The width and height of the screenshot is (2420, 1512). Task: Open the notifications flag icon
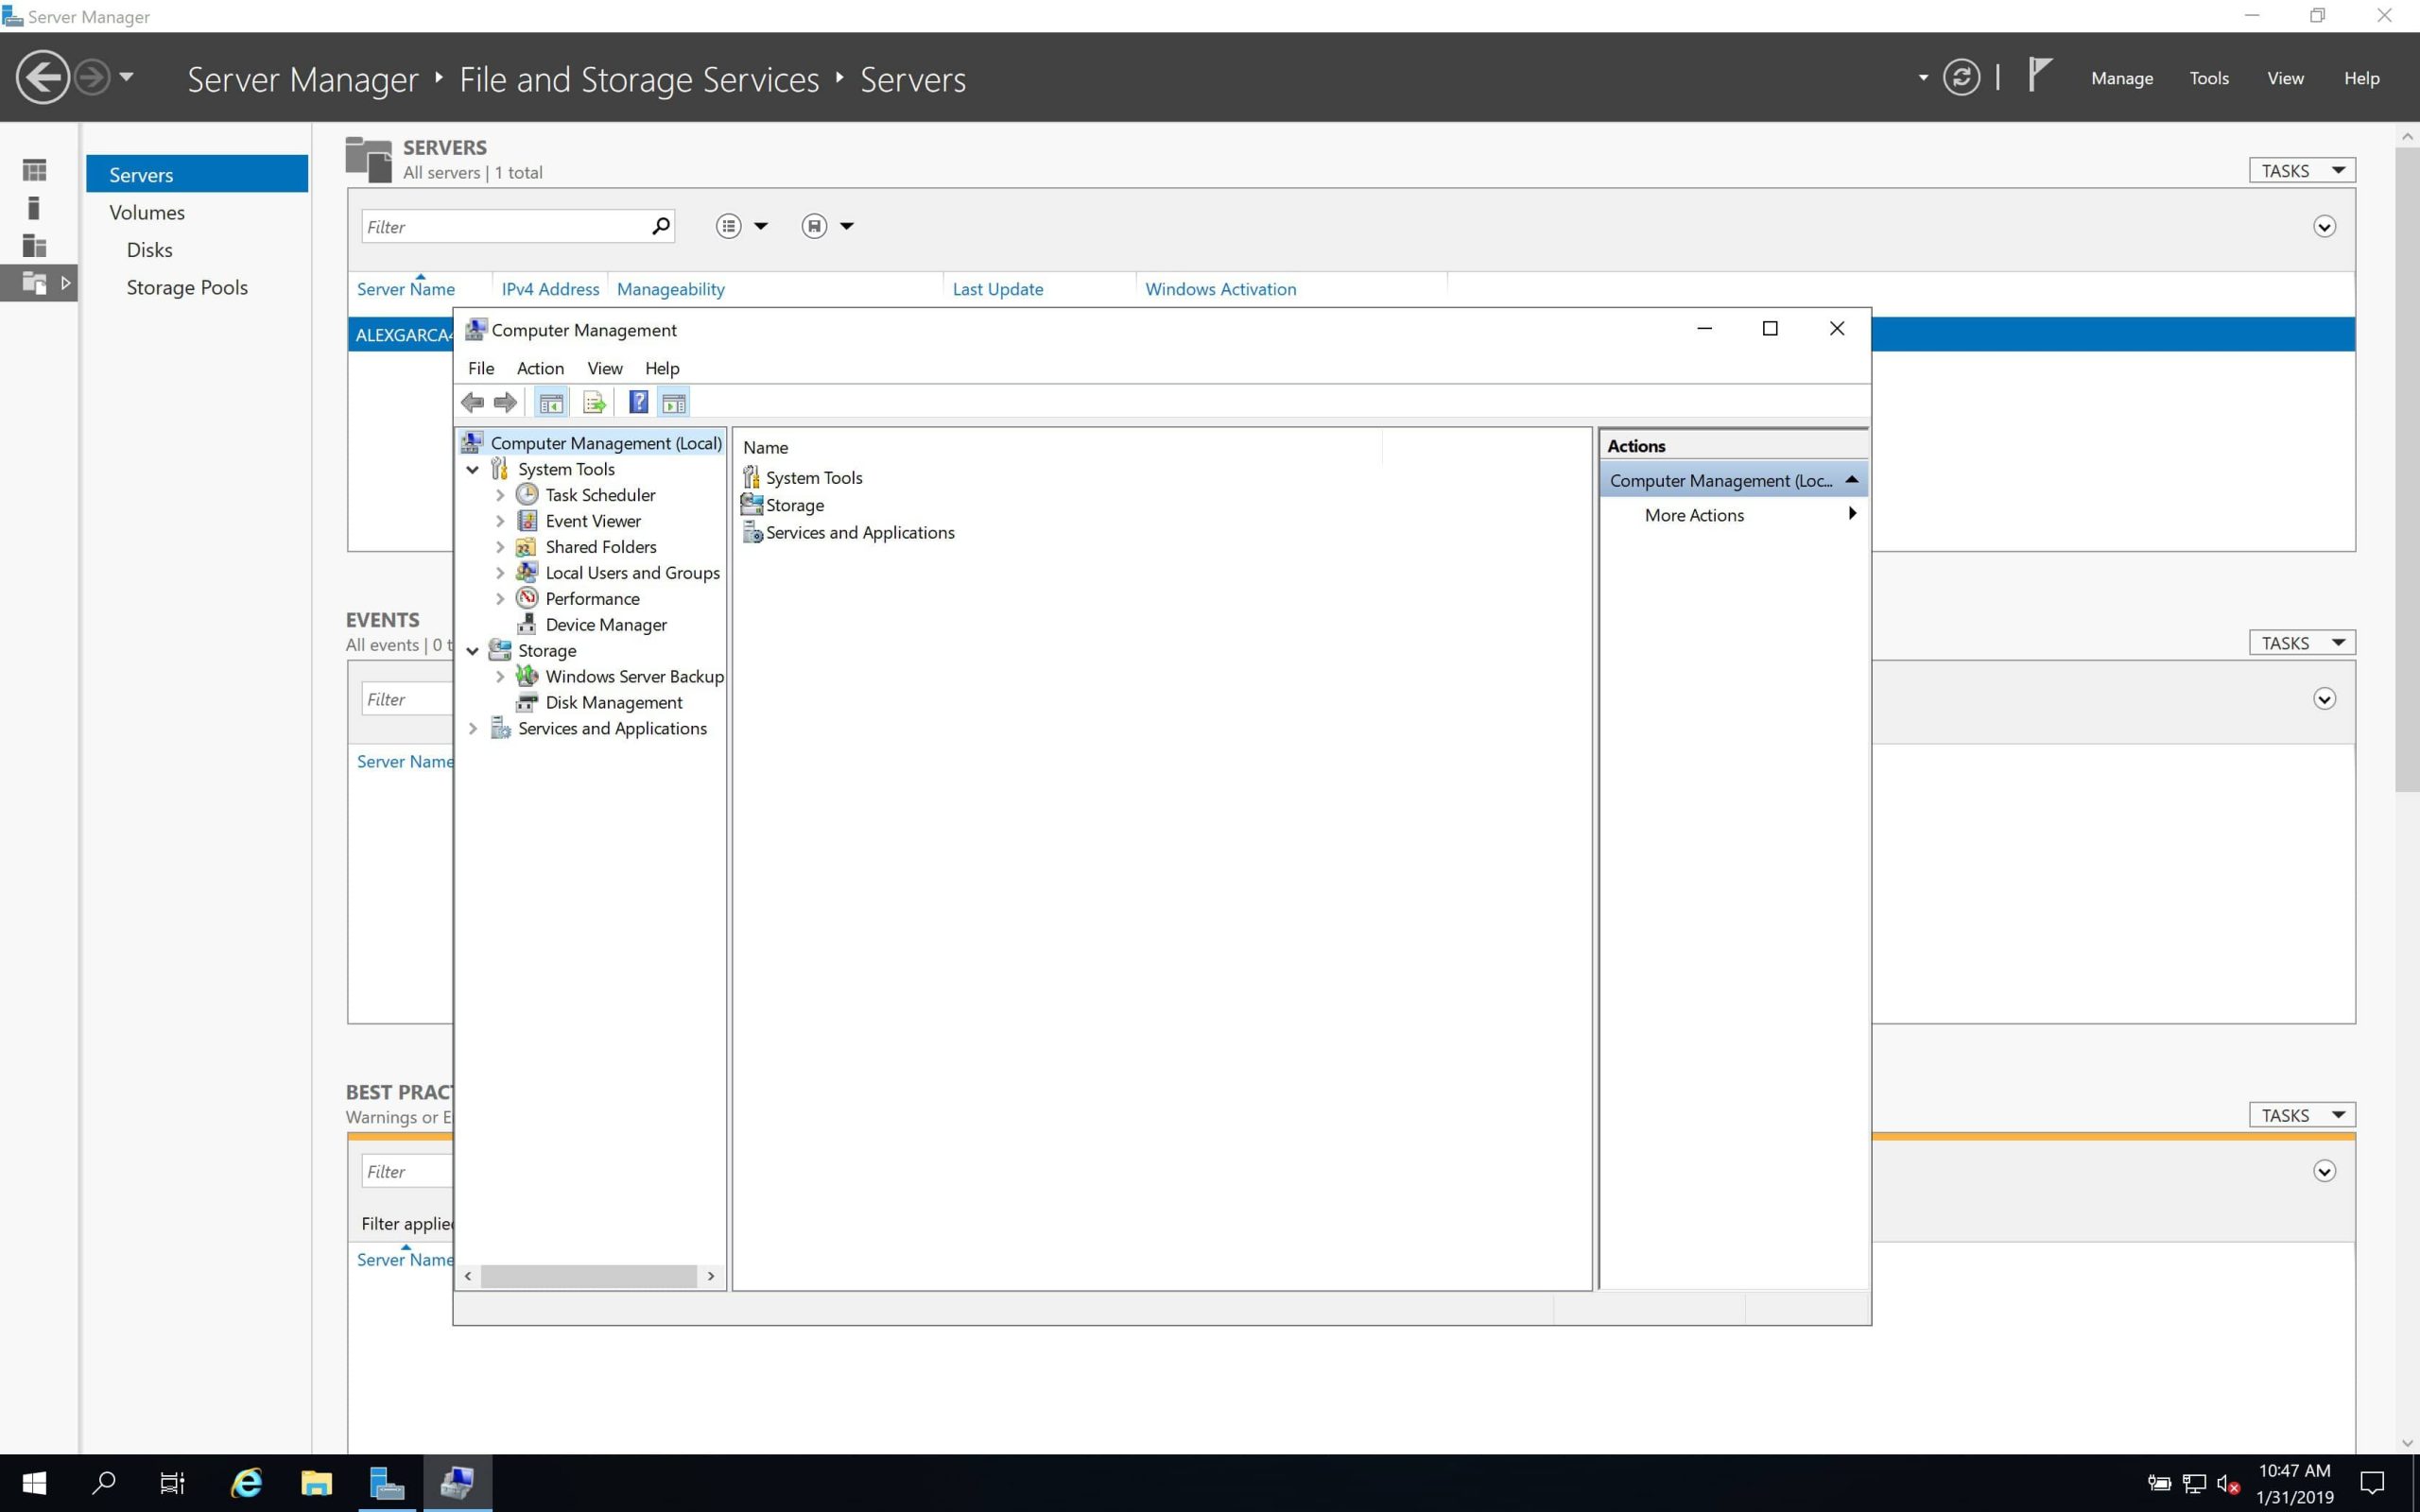tap(2039, 75)
